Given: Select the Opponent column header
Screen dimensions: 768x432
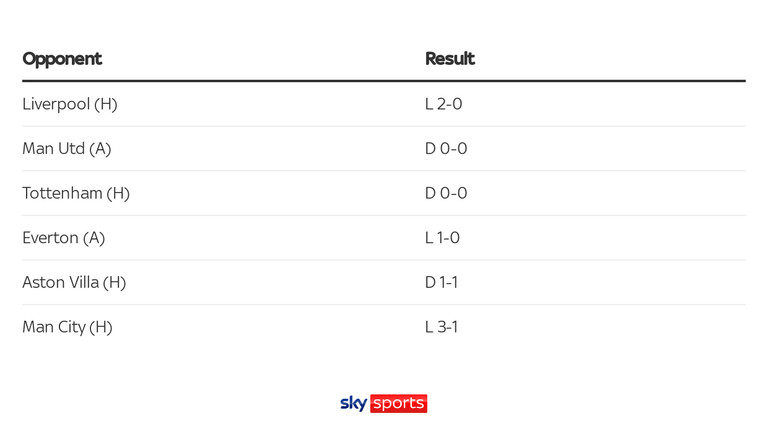Looking at the screenshot, I should tap(62, 59).
